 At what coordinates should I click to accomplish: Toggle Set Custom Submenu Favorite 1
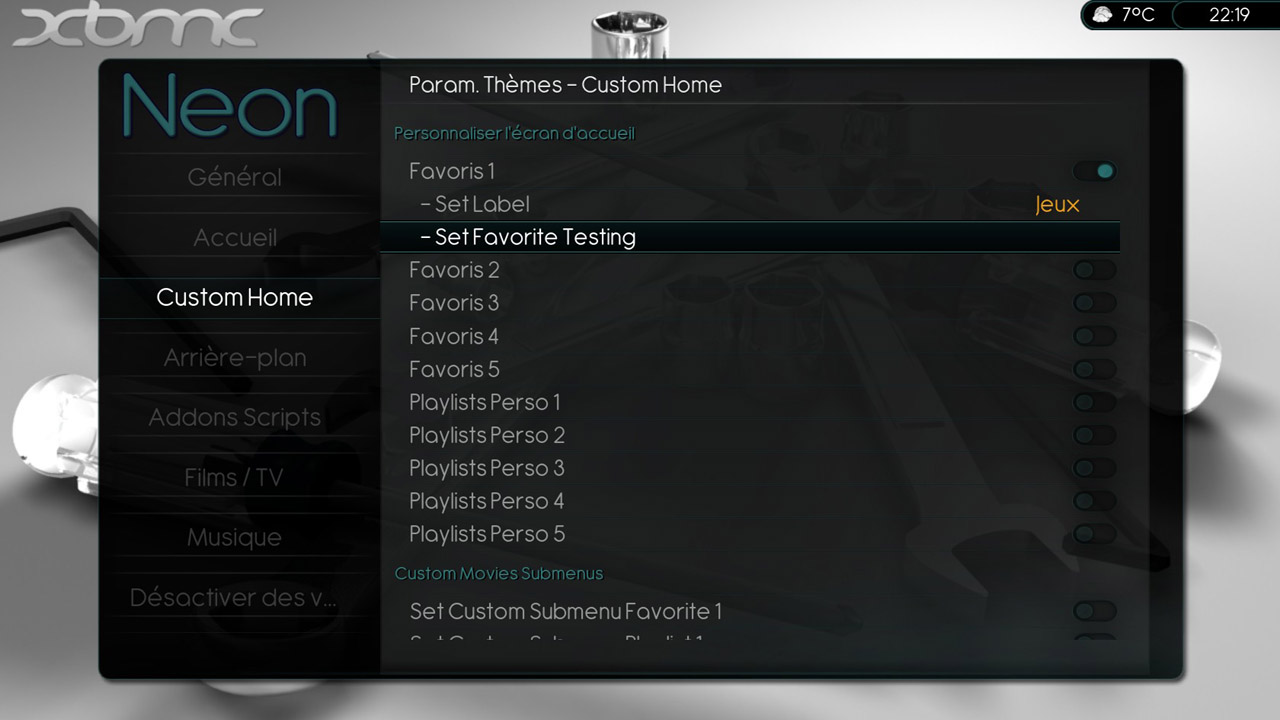coord(1094,611)
